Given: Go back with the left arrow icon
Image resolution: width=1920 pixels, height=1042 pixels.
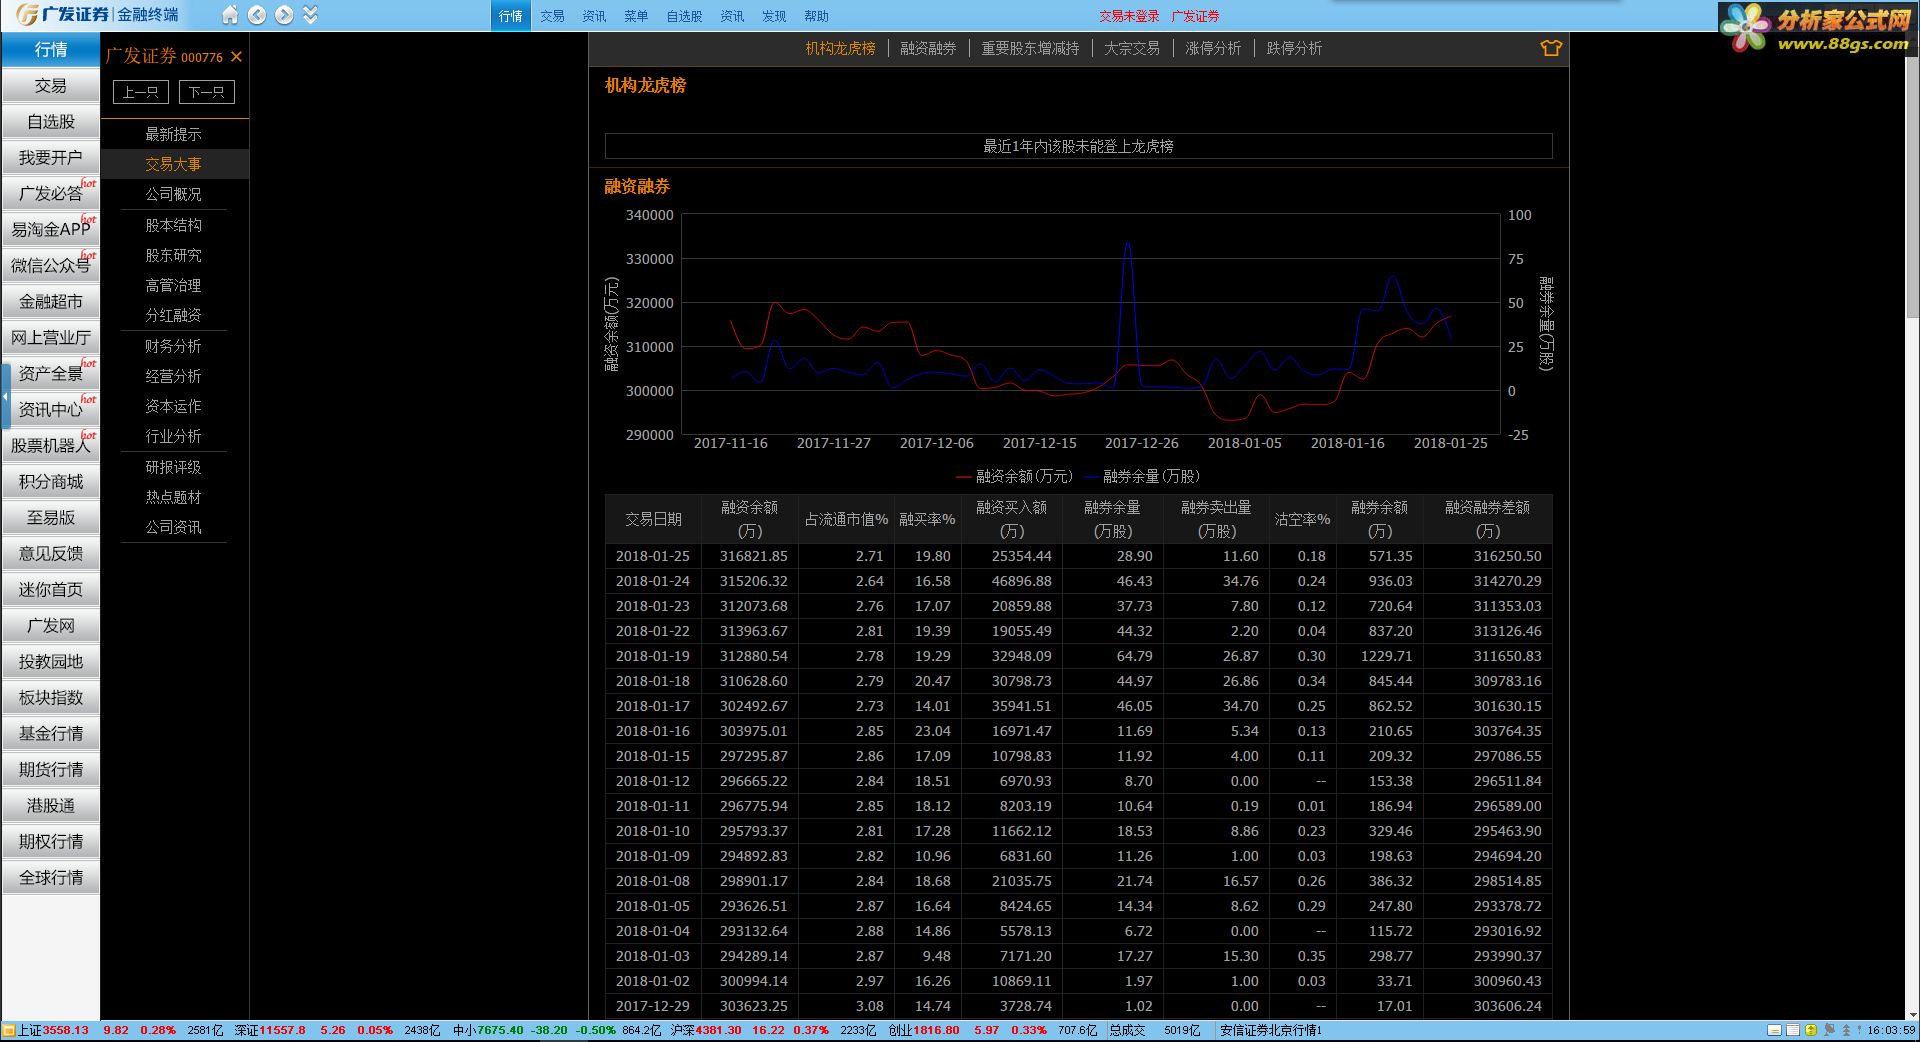Looking at the screenshot, I should pyautogui.click(x=257, y=15).
